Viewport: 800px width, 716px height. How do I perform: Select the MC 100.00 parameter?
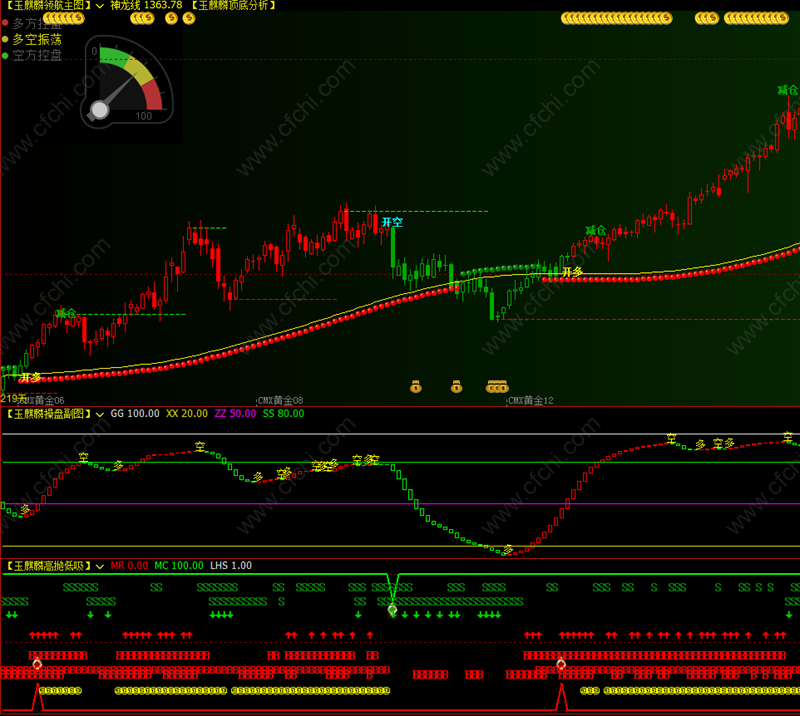[x=179, y=566]
